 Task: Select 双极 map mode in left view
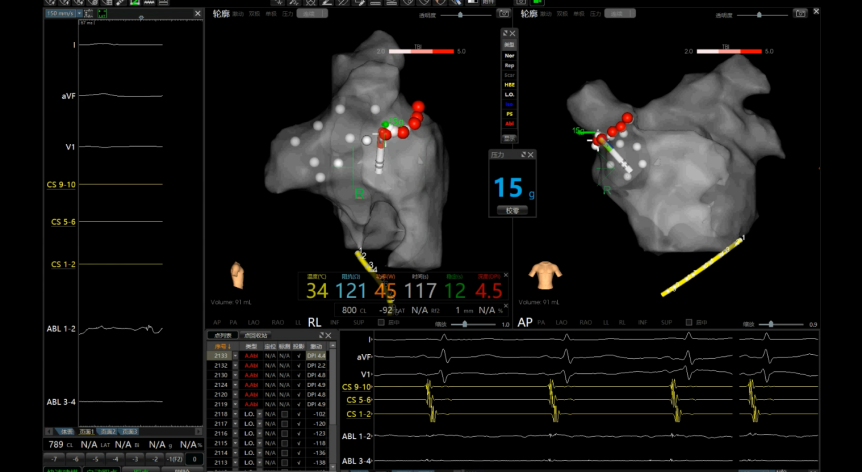click(254, 14)
